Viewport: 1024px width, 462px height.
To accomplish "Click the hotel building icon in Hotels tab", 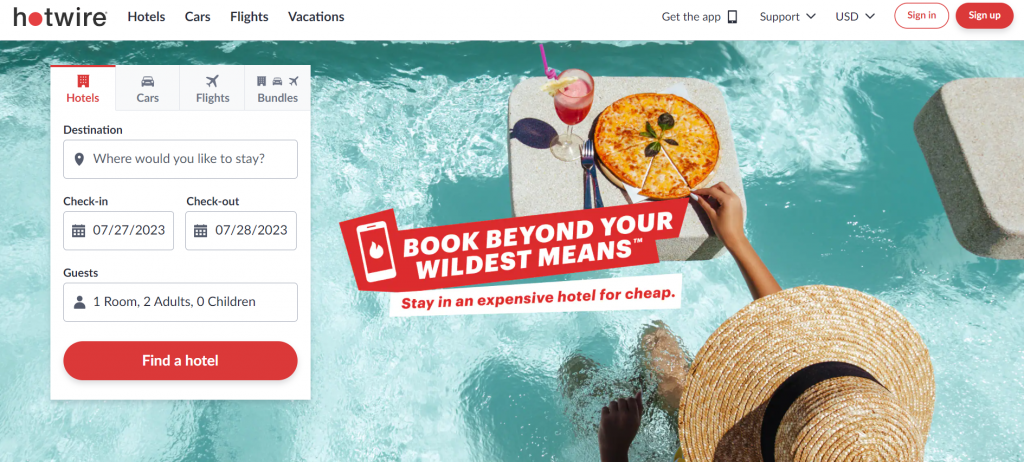I will (83, 81).
